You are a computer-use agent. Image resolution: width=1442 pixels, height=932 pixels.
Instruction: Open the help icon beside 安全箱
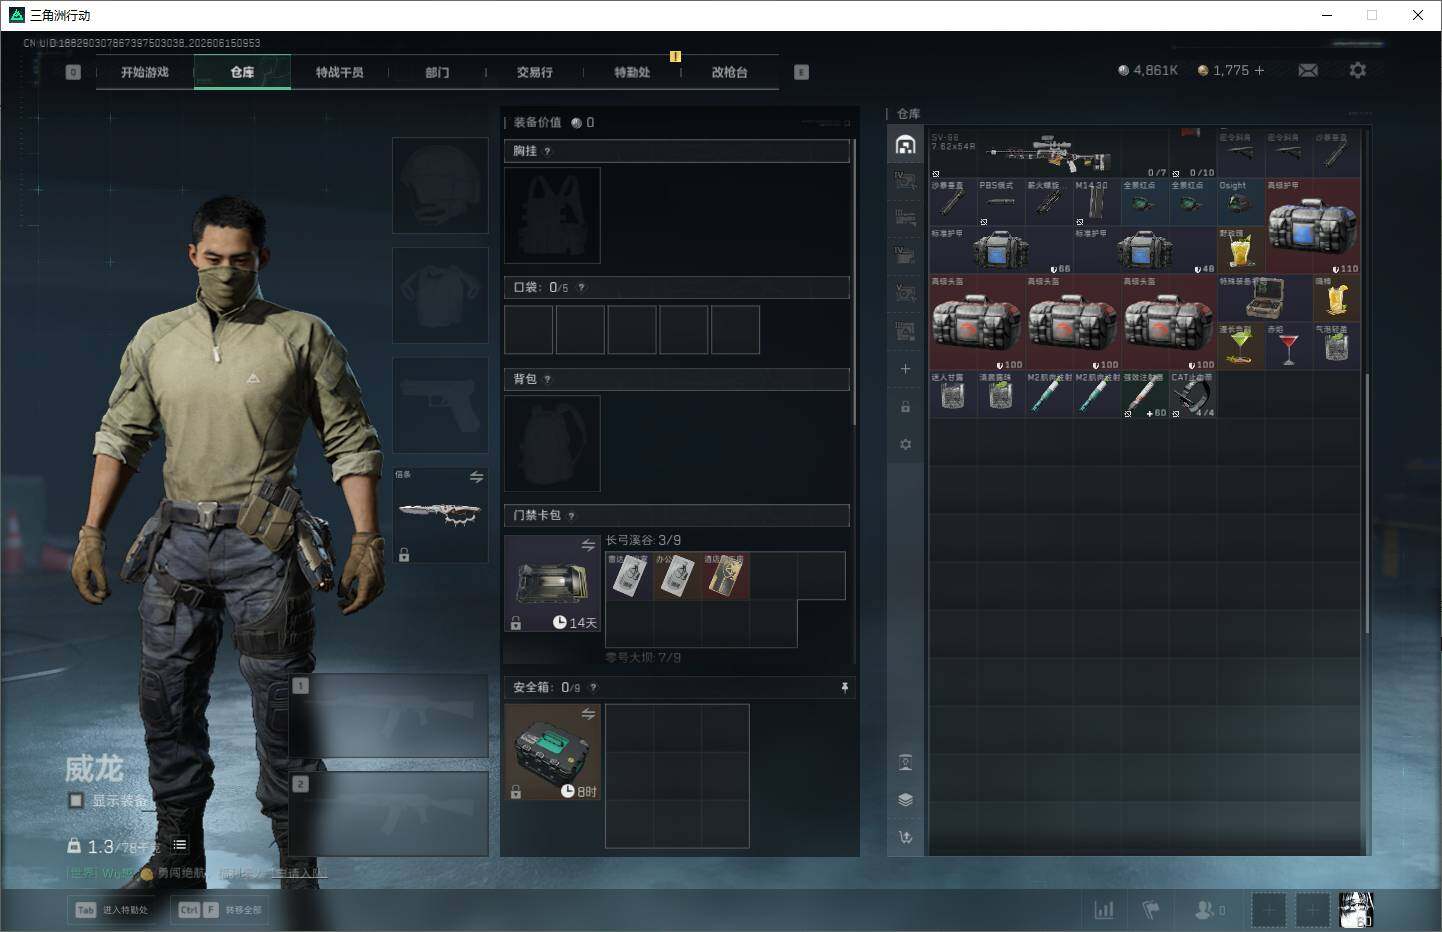coord(593,688)
